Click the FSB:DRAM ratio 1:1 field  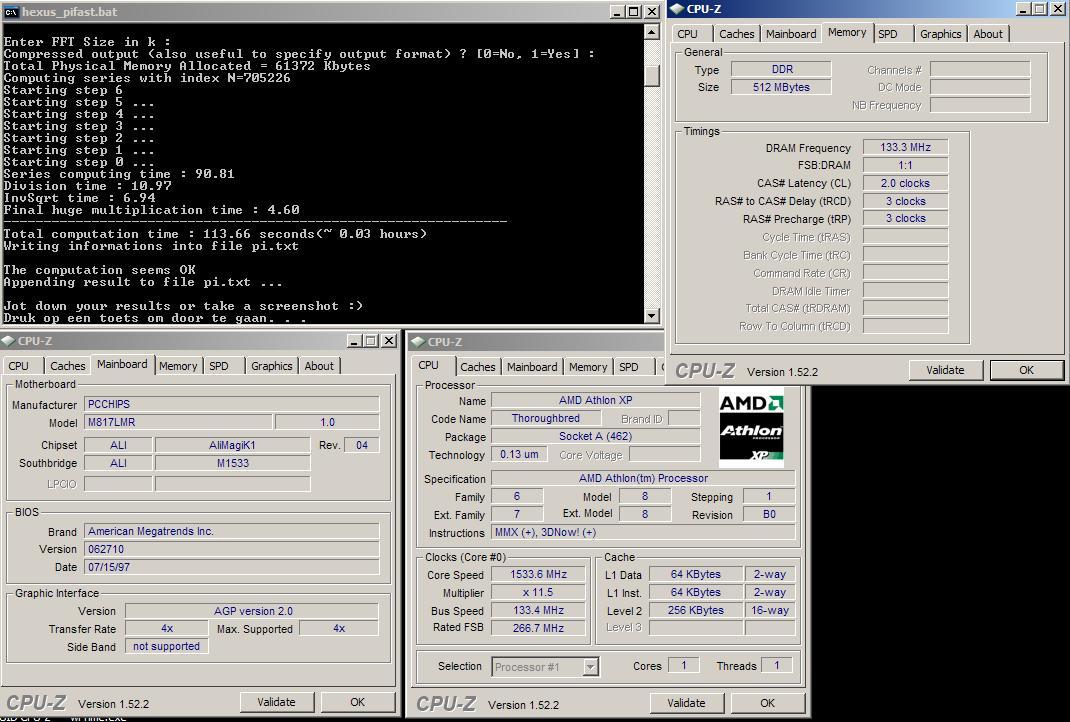906,165
